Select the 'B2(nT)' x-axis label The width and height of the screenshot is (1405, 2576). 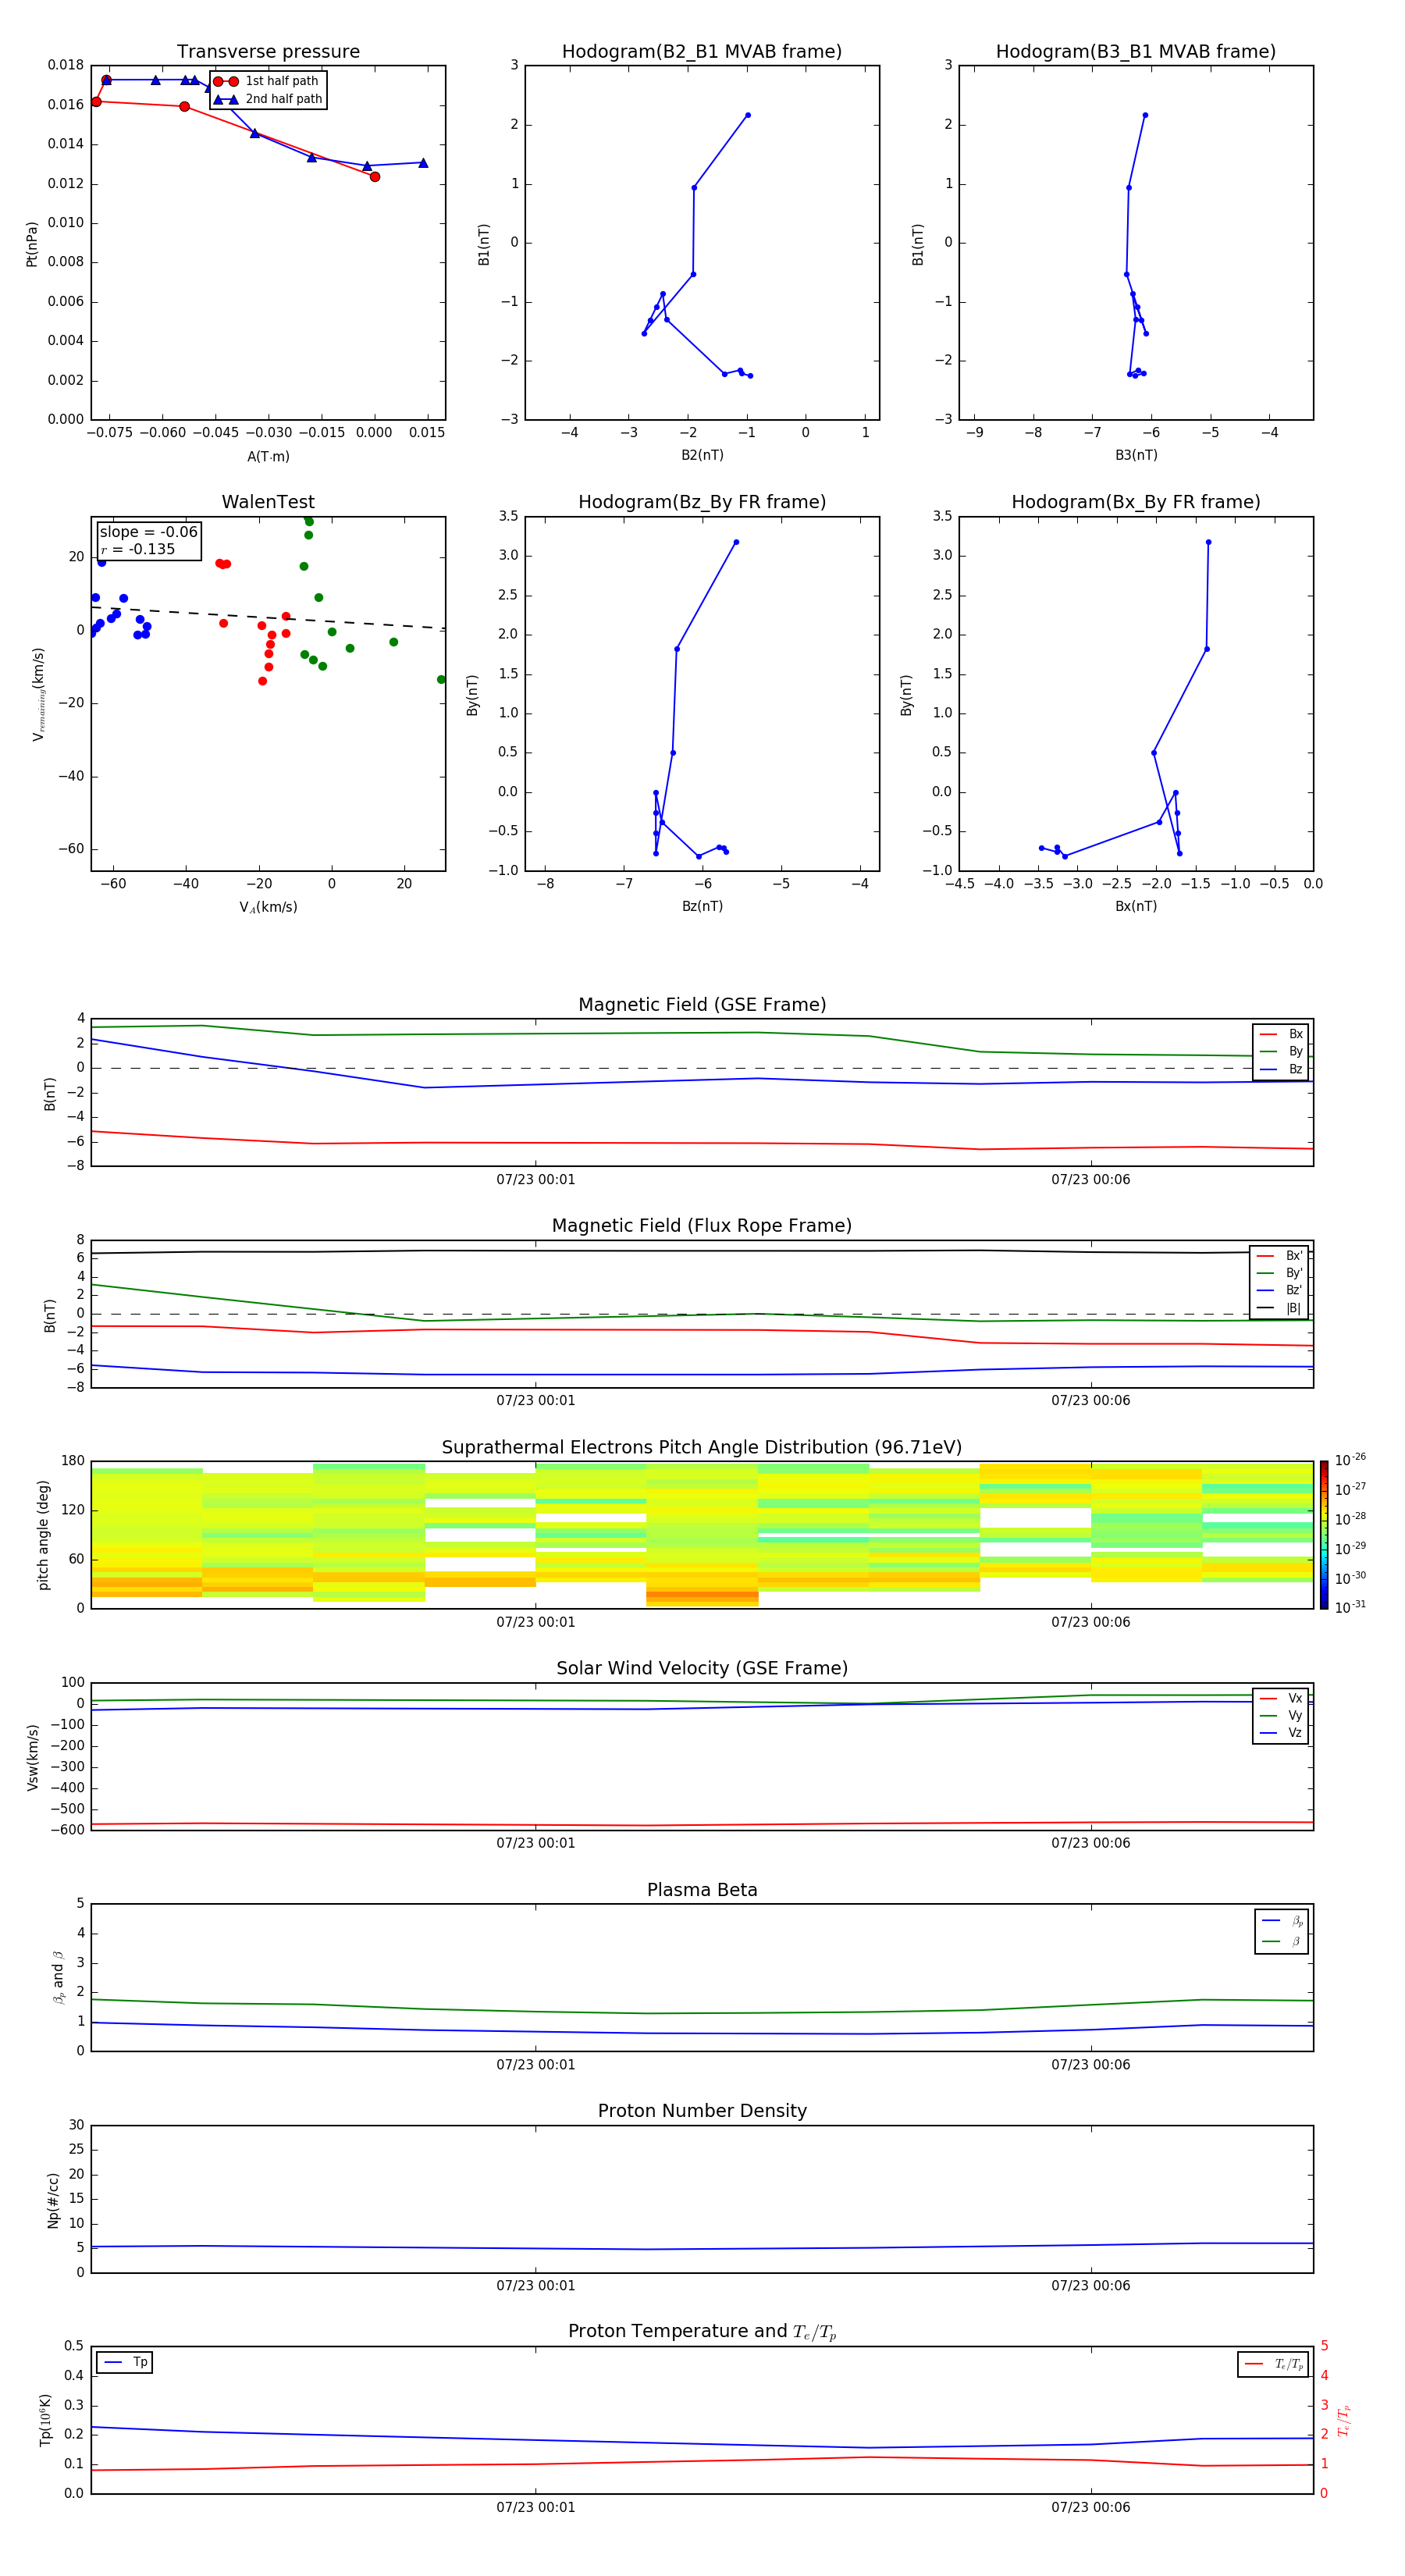702,455
